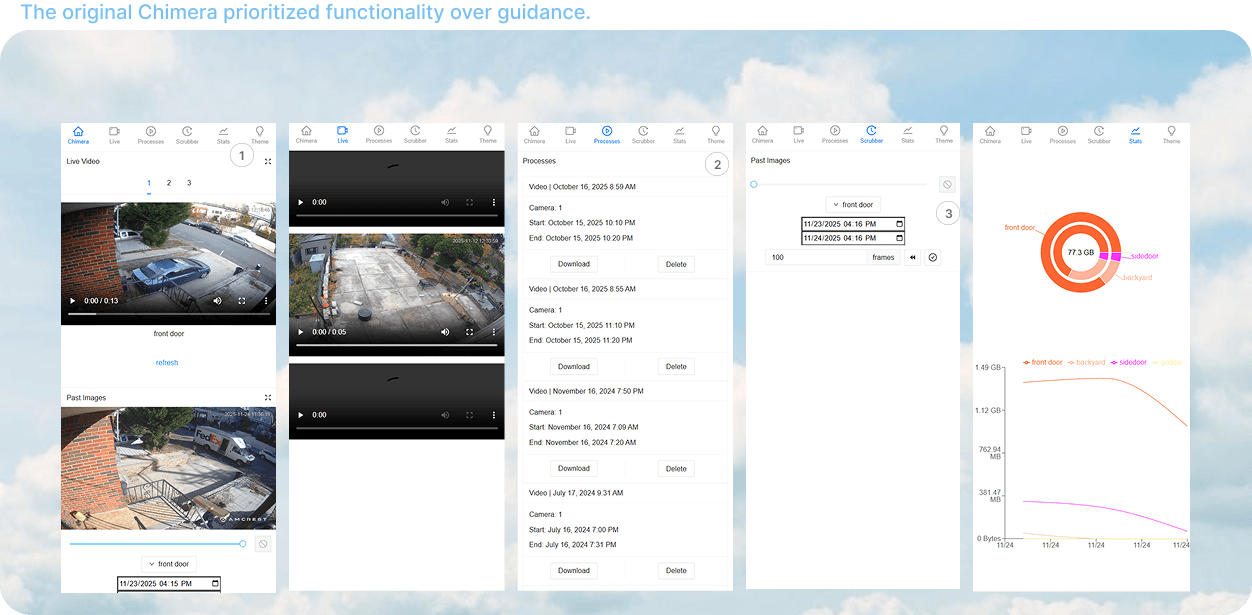Open the front door dropdown in the Scrubber panel

[853, 205]
